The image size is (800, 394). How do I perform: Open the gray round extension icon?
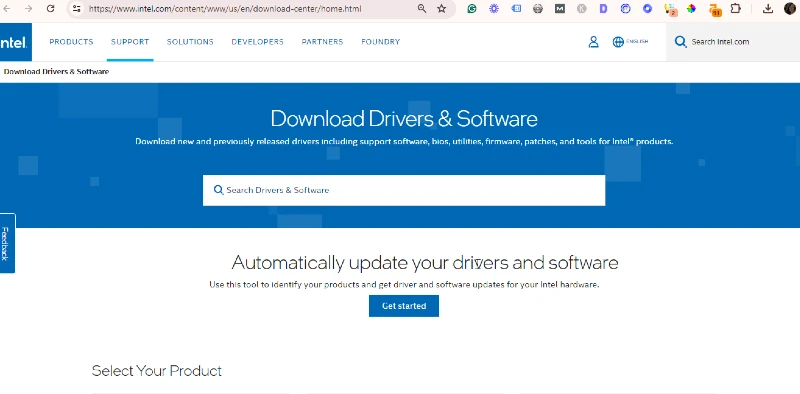538,9
